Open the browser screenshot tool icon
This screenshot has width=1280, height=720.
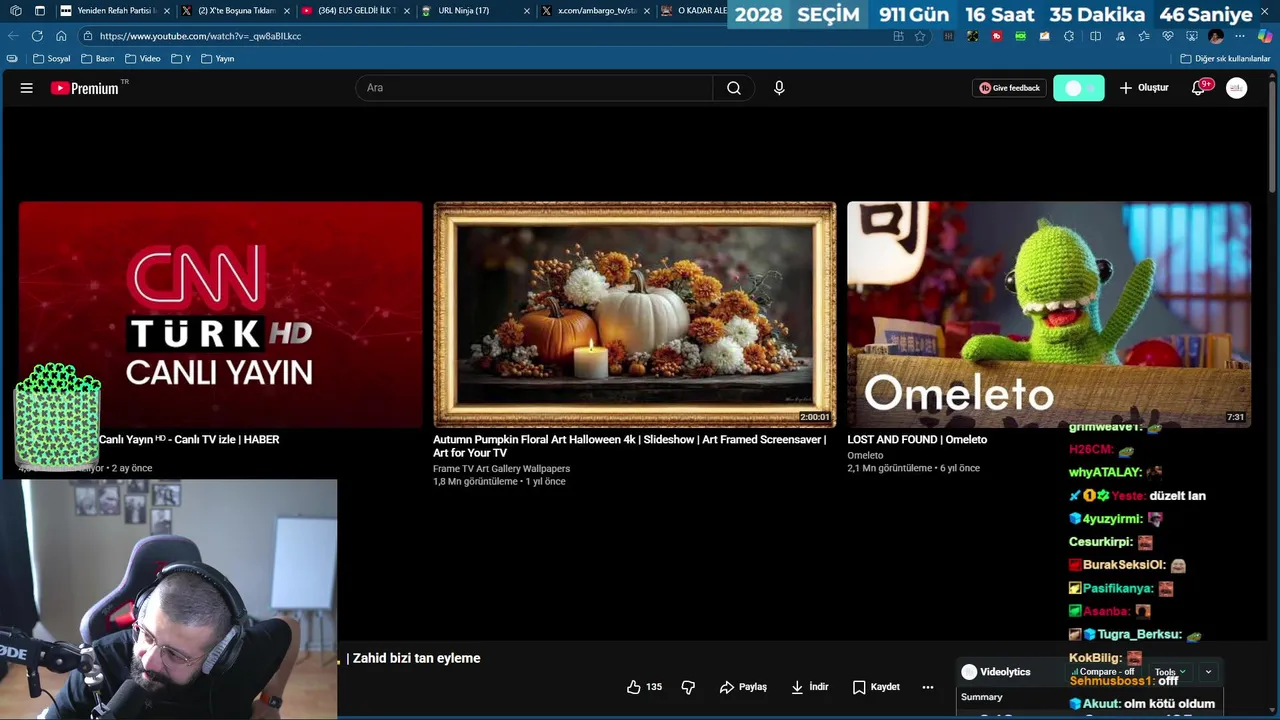pos(1192,36)
